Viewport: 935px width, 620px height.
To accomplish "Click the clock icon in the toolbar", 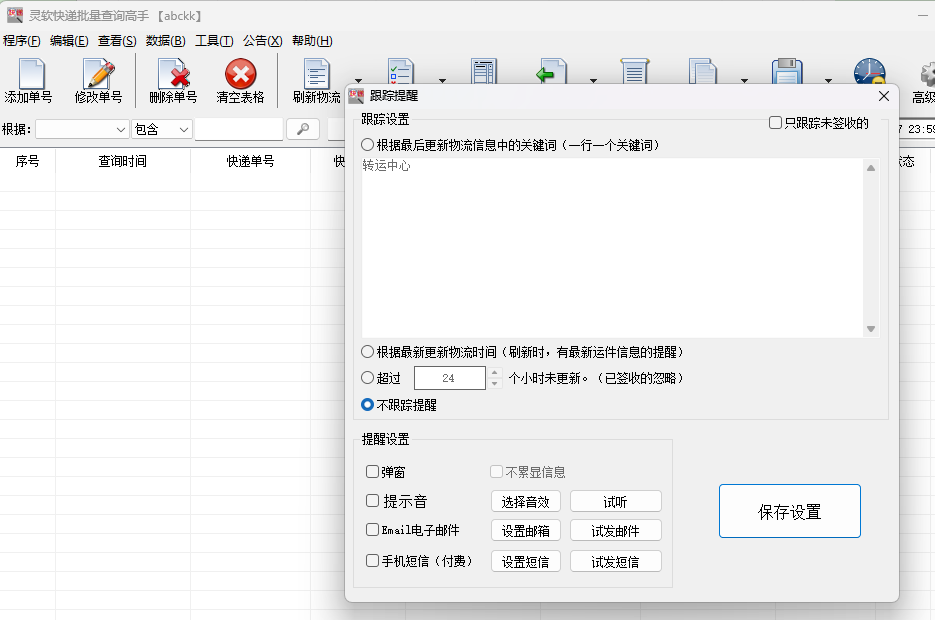I will [x=869, y=74].
